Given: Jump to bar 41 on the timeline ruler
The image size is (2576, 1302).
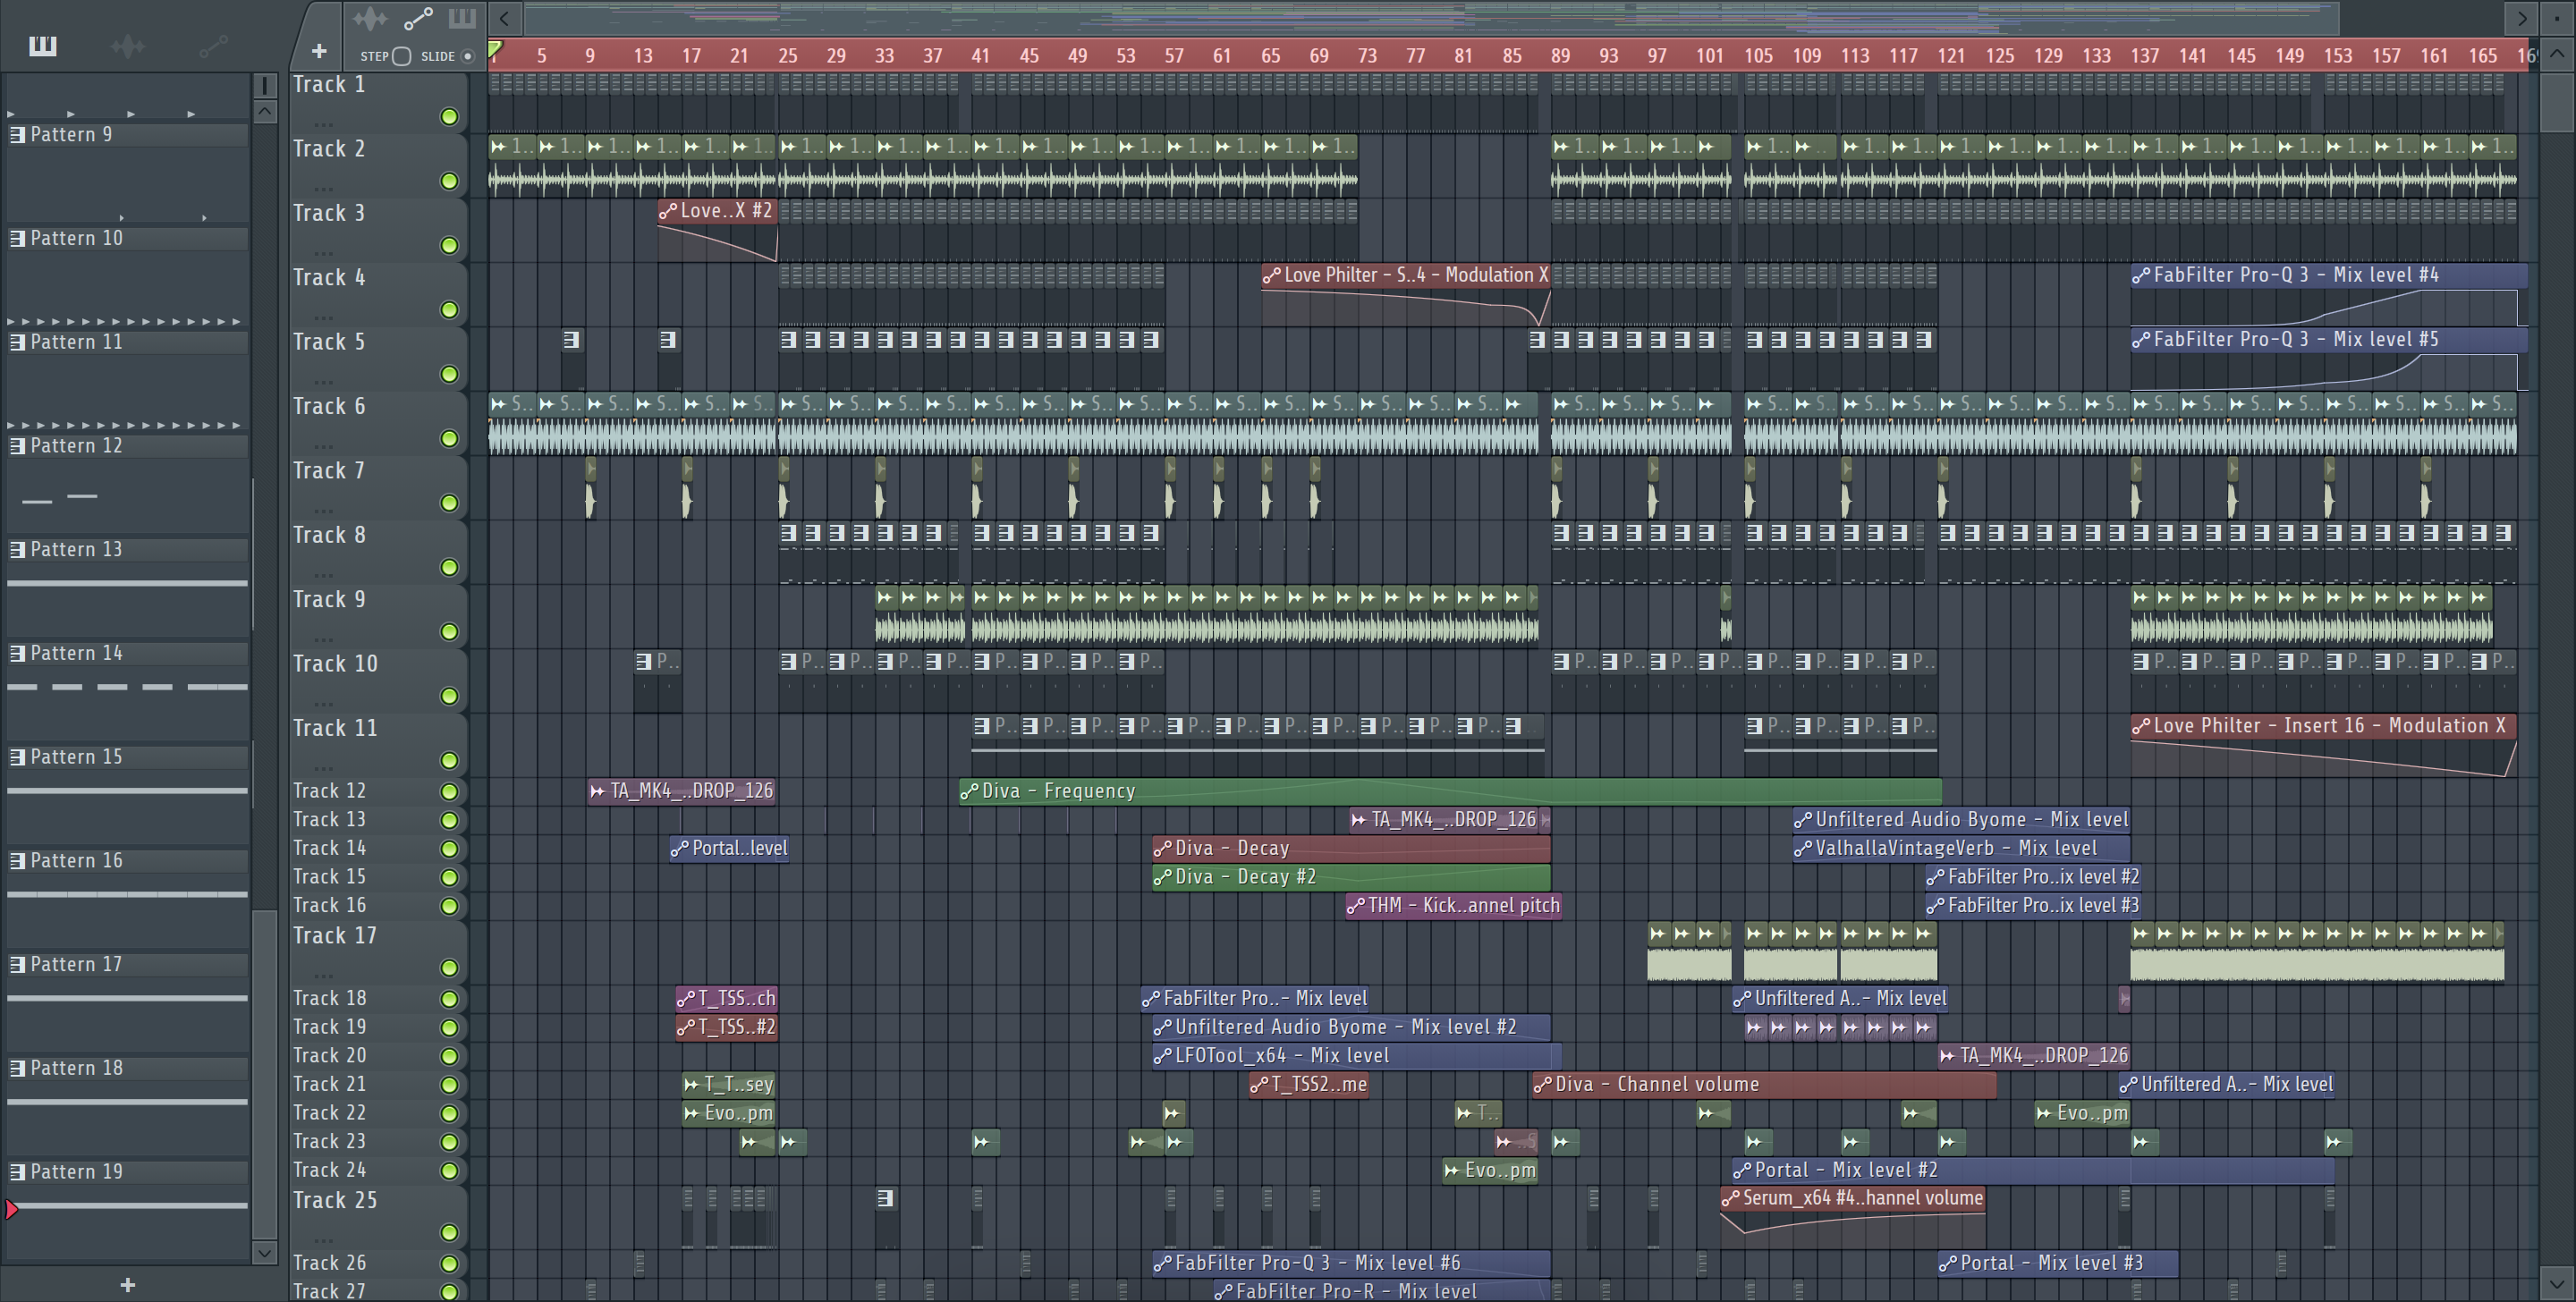Looking at the screenshot, I should (981, 56).
